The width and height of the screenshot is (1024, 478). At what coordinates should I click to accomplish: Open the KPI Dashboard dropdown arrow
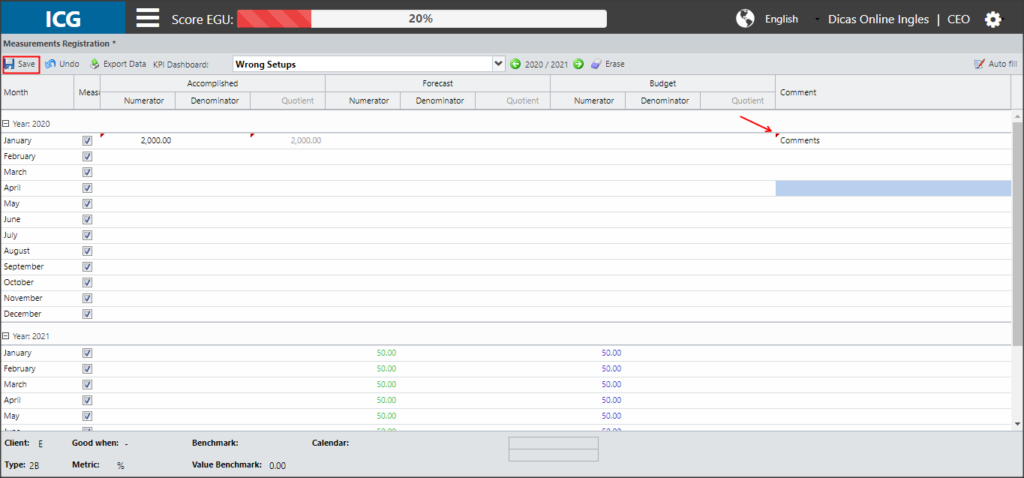(499, 64)
